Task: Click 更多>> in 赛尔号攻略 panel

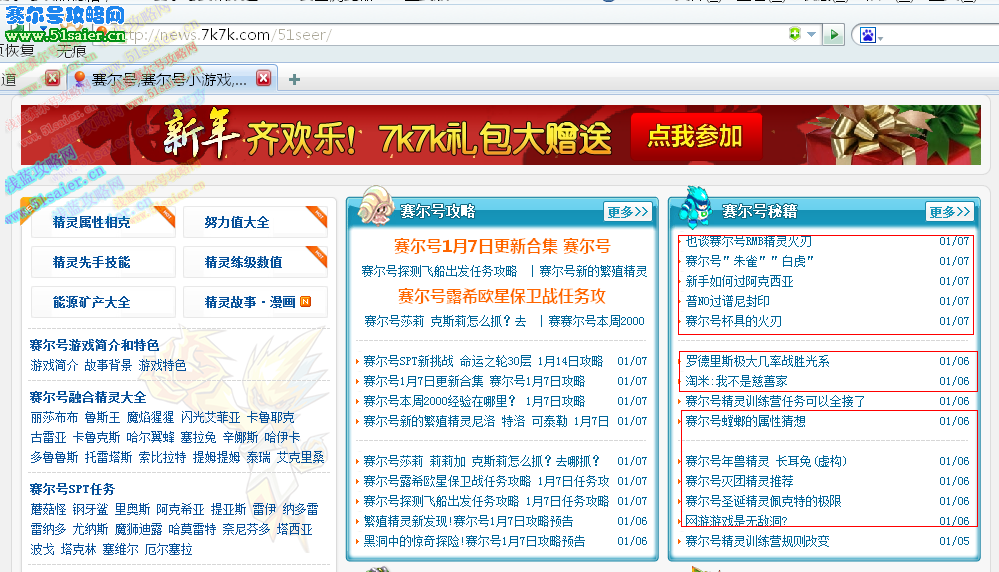Action: pyautogui.click(x=628, y=211)
